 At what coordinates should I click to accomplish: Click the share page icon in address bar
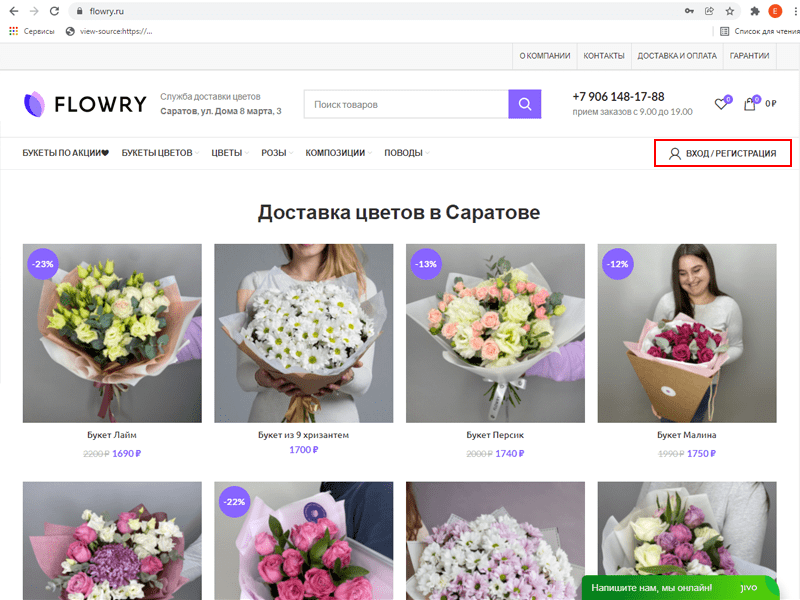point(709,11)
